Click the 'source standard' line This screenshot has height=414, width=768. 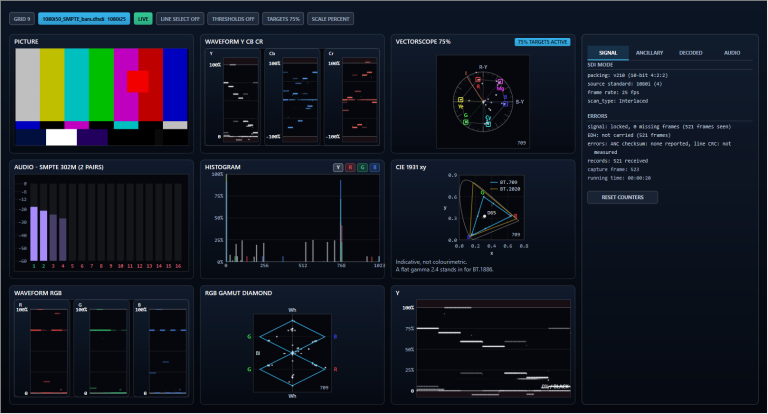(x=624, y=84)
